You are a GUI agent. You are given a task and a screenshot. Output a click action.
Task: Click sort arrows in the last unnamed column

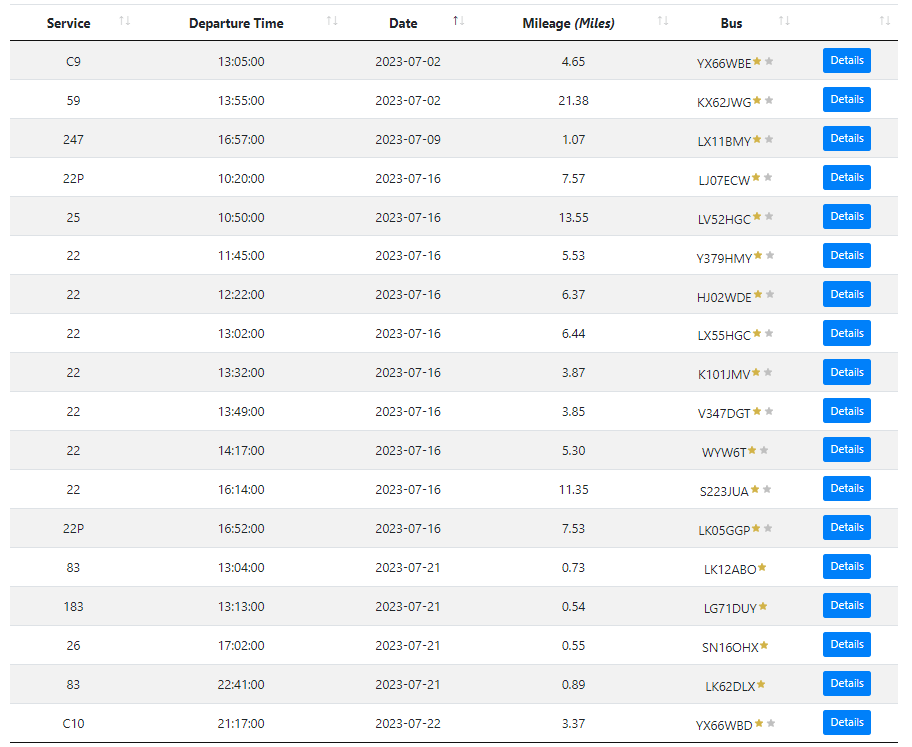[884, 21]
